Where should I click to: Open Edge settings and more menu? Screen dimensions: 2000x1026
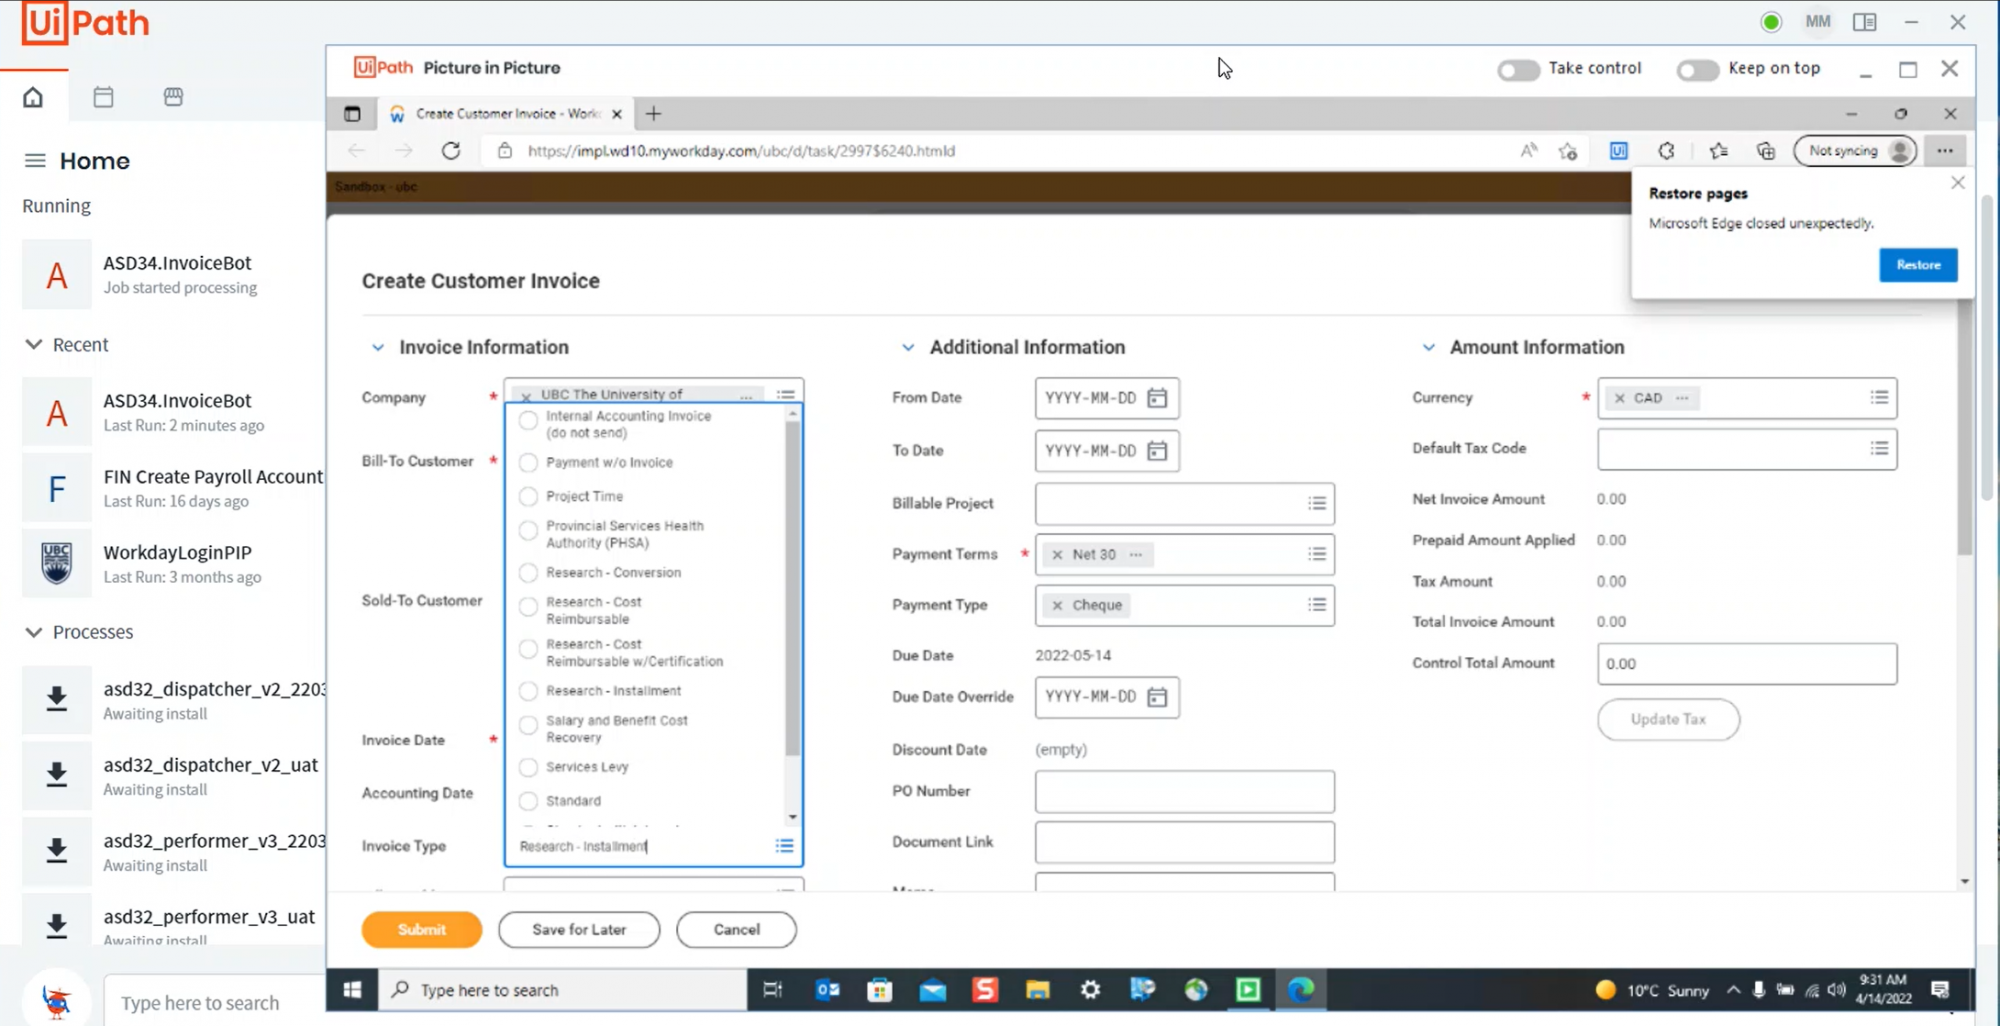point(1944,151)
